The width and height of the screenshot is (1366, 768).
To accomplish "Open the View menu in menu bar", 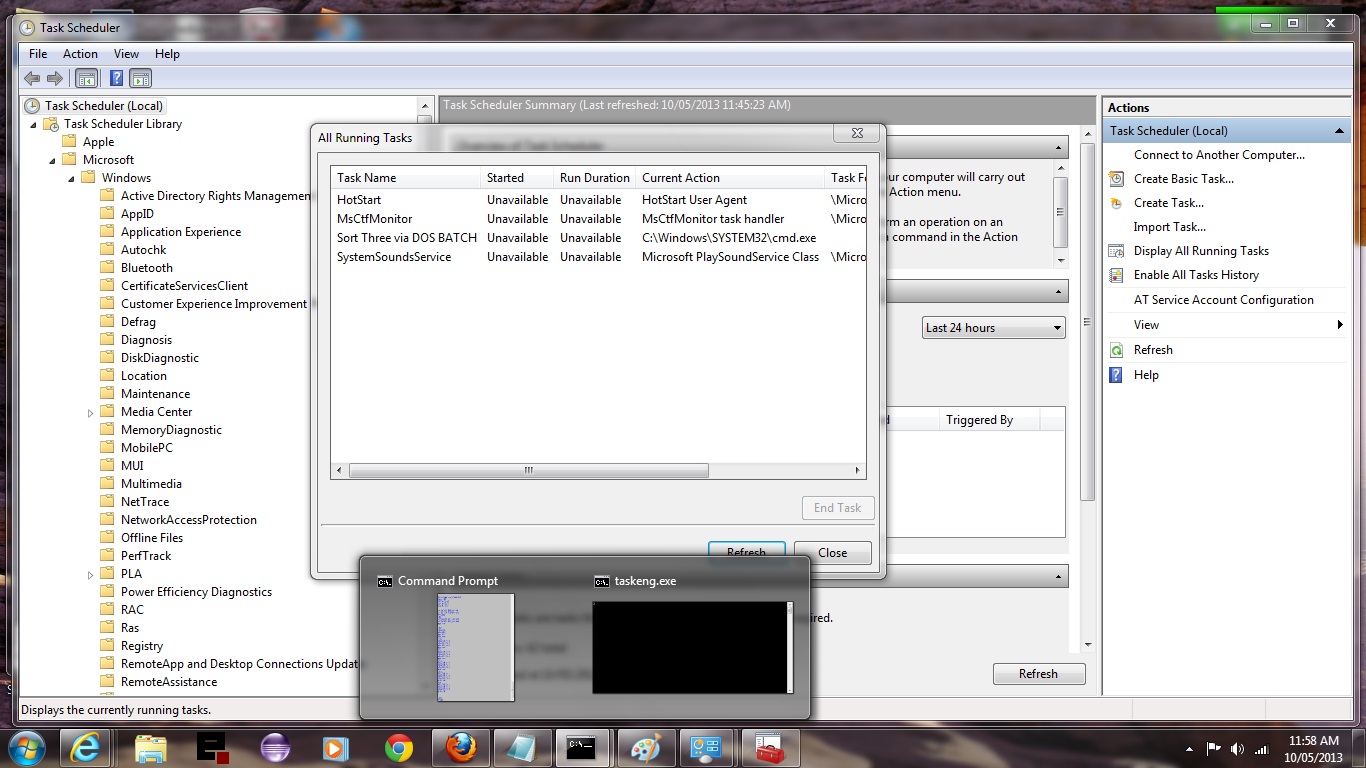I will [x=126, y=54].
